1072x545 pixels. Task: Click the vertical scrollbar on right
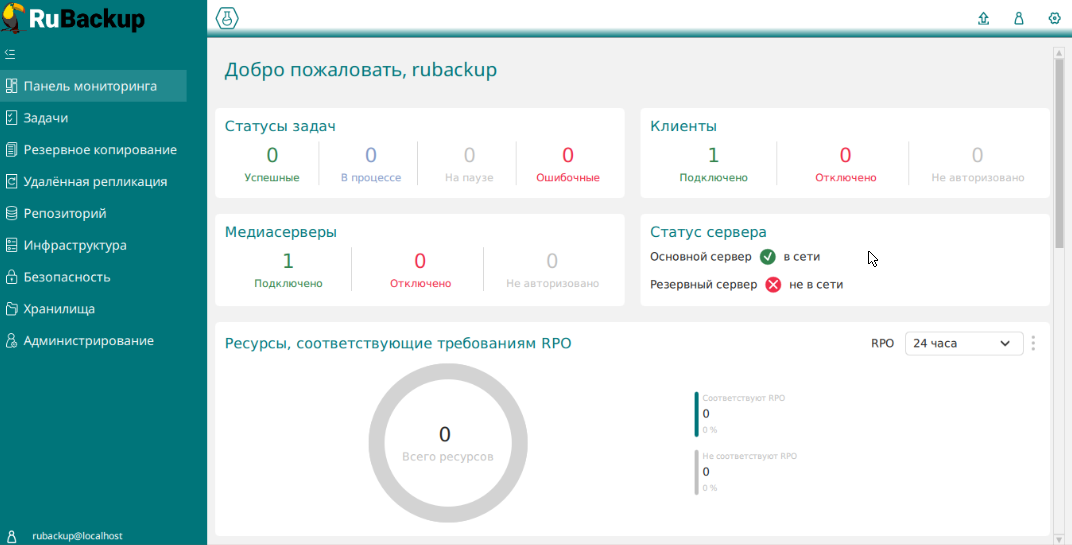click(1059, 150)
